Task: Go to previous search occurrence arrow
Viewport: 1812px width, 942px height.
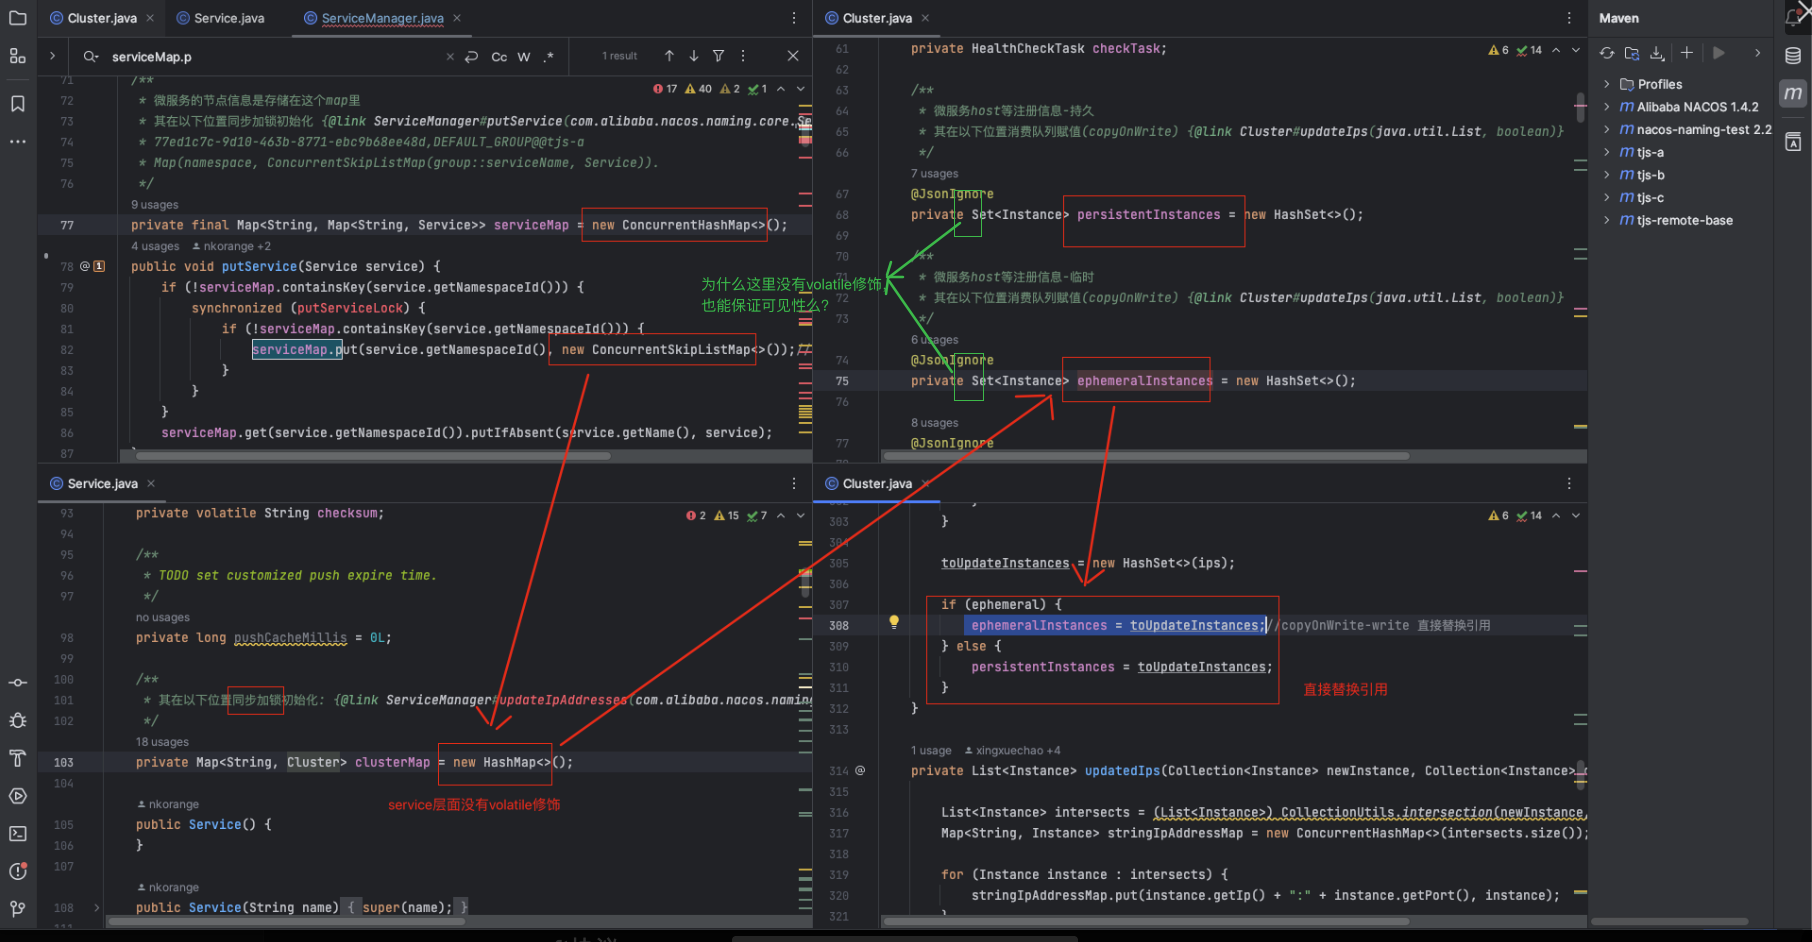Action: click(x=669, y=56)
